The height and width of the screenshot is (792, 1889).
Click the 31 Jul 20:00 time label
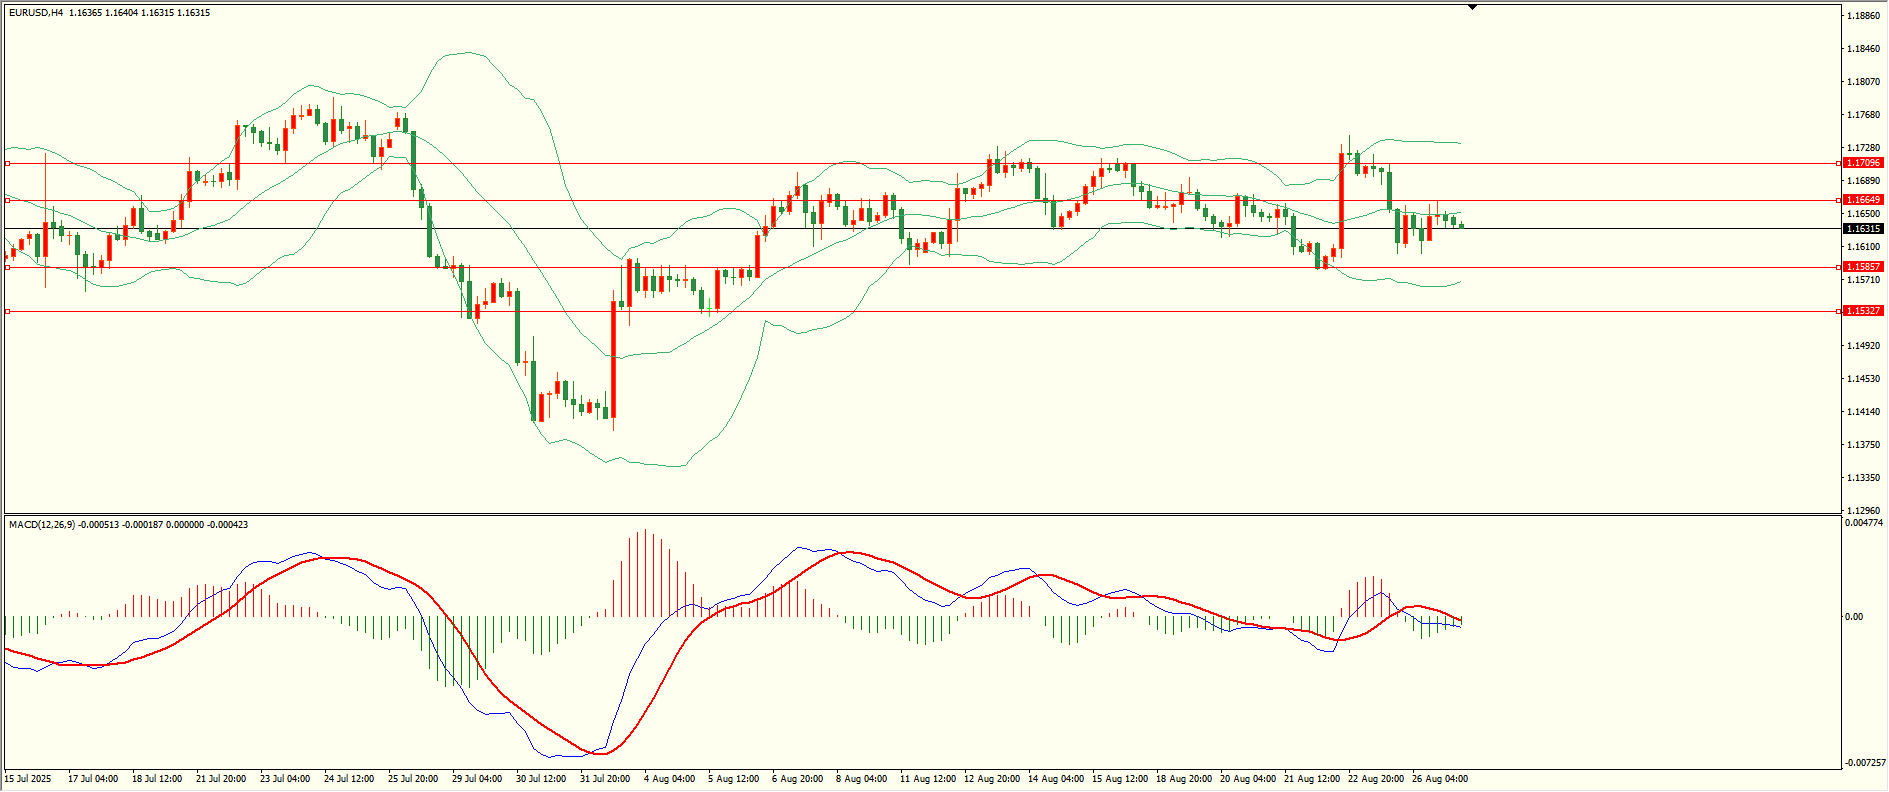coord(605,779)
